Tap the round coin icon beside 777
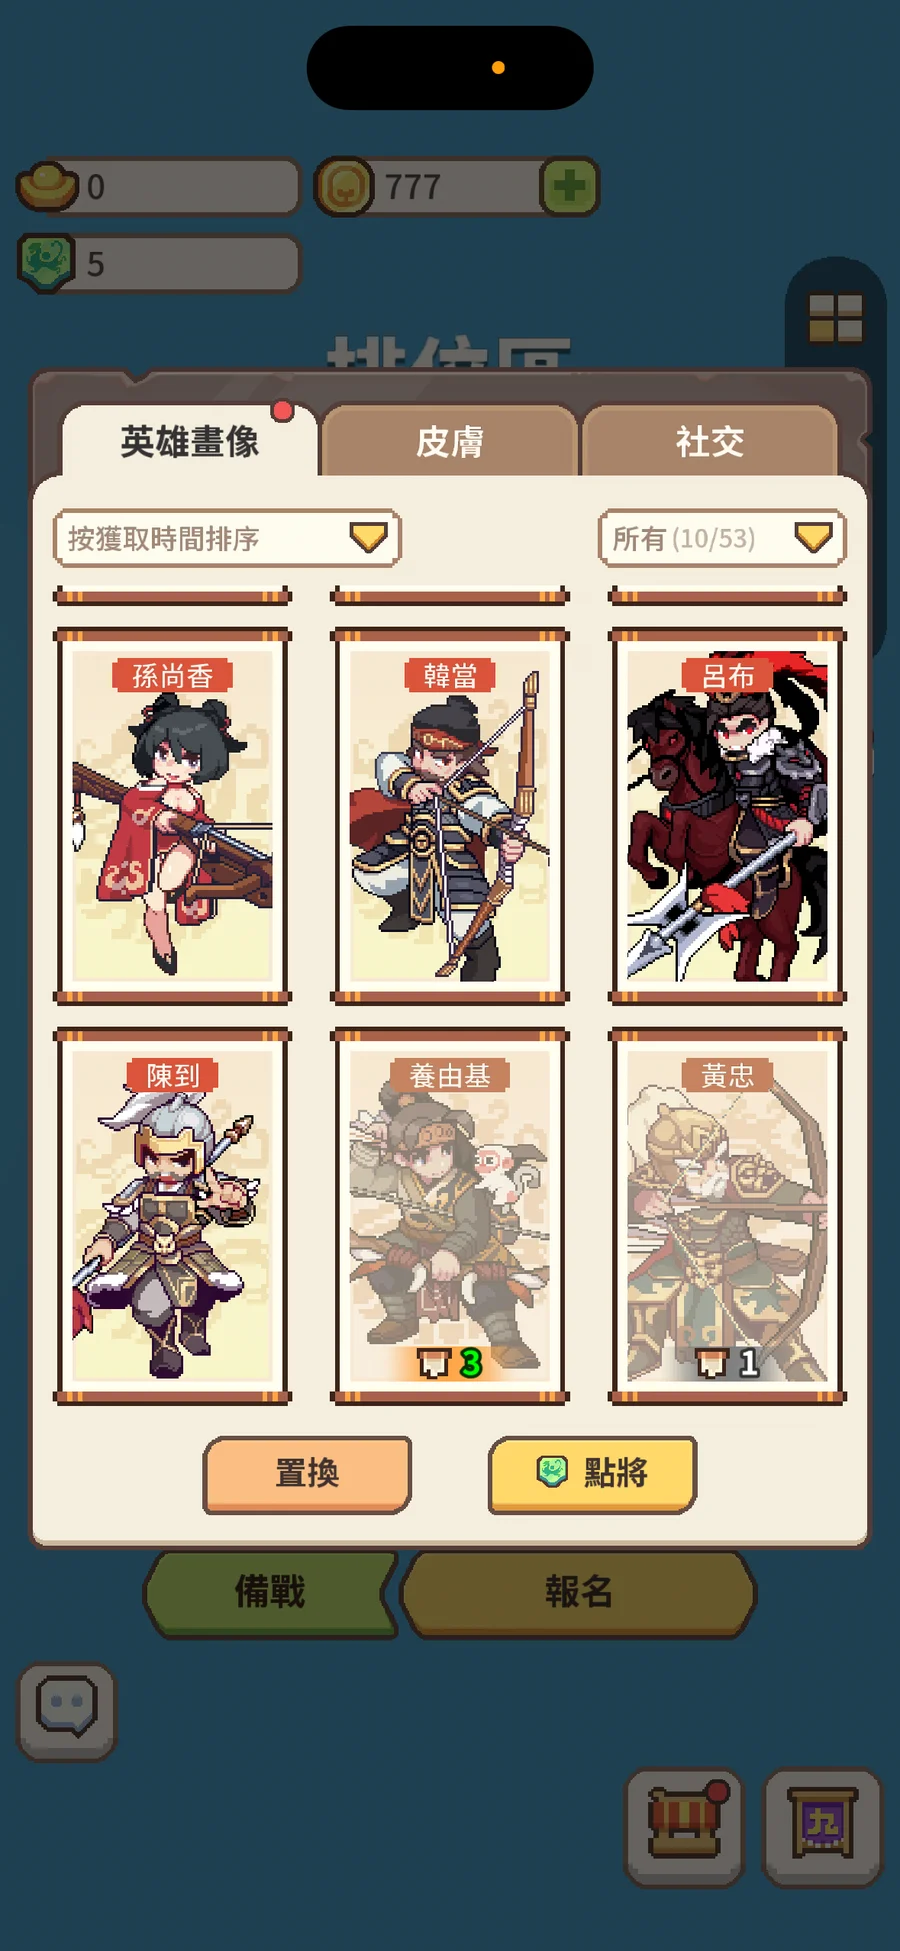 pos(344,186)
